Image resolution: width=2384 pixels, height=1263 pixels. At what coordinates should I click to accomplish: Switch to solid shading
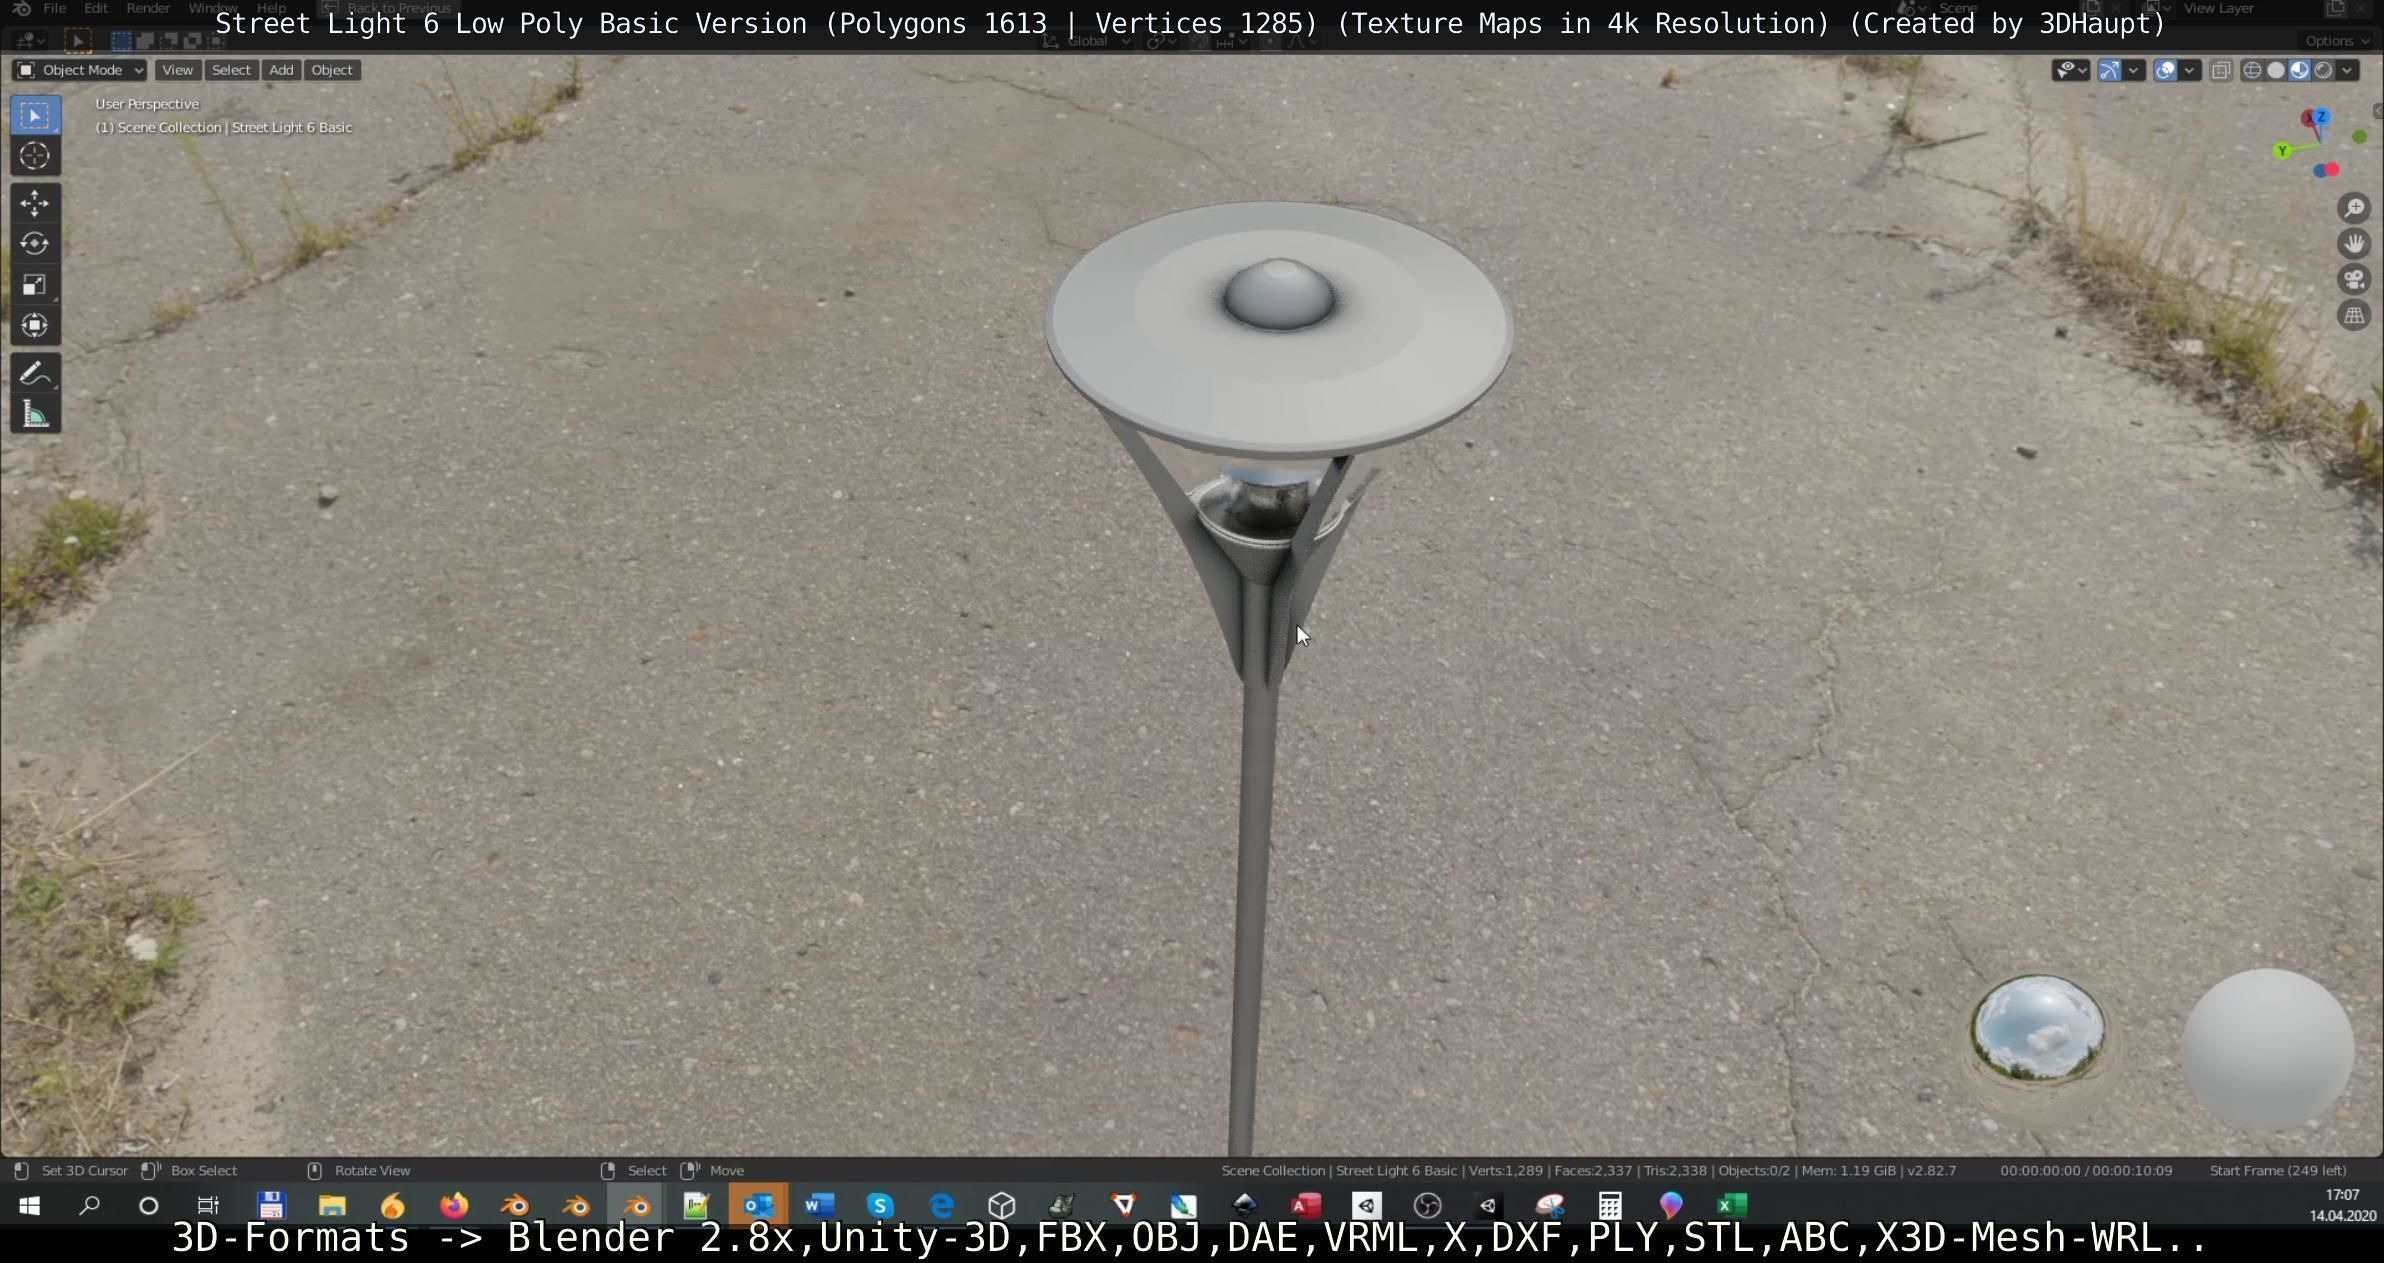pos(2276,70)
